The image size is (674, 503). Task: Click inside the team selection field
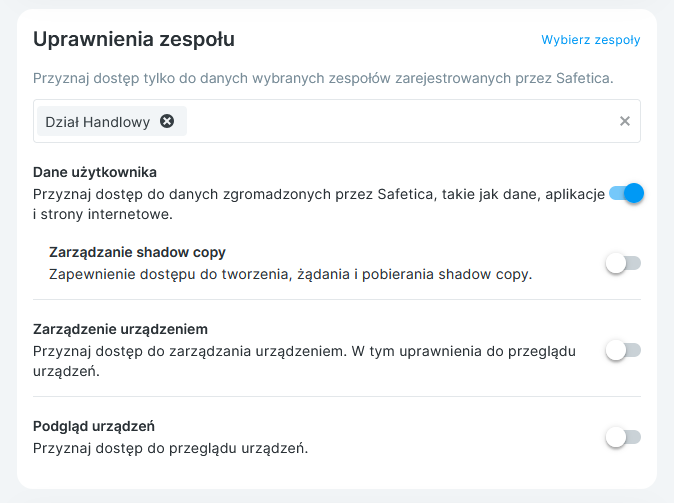tap(400, 121)
